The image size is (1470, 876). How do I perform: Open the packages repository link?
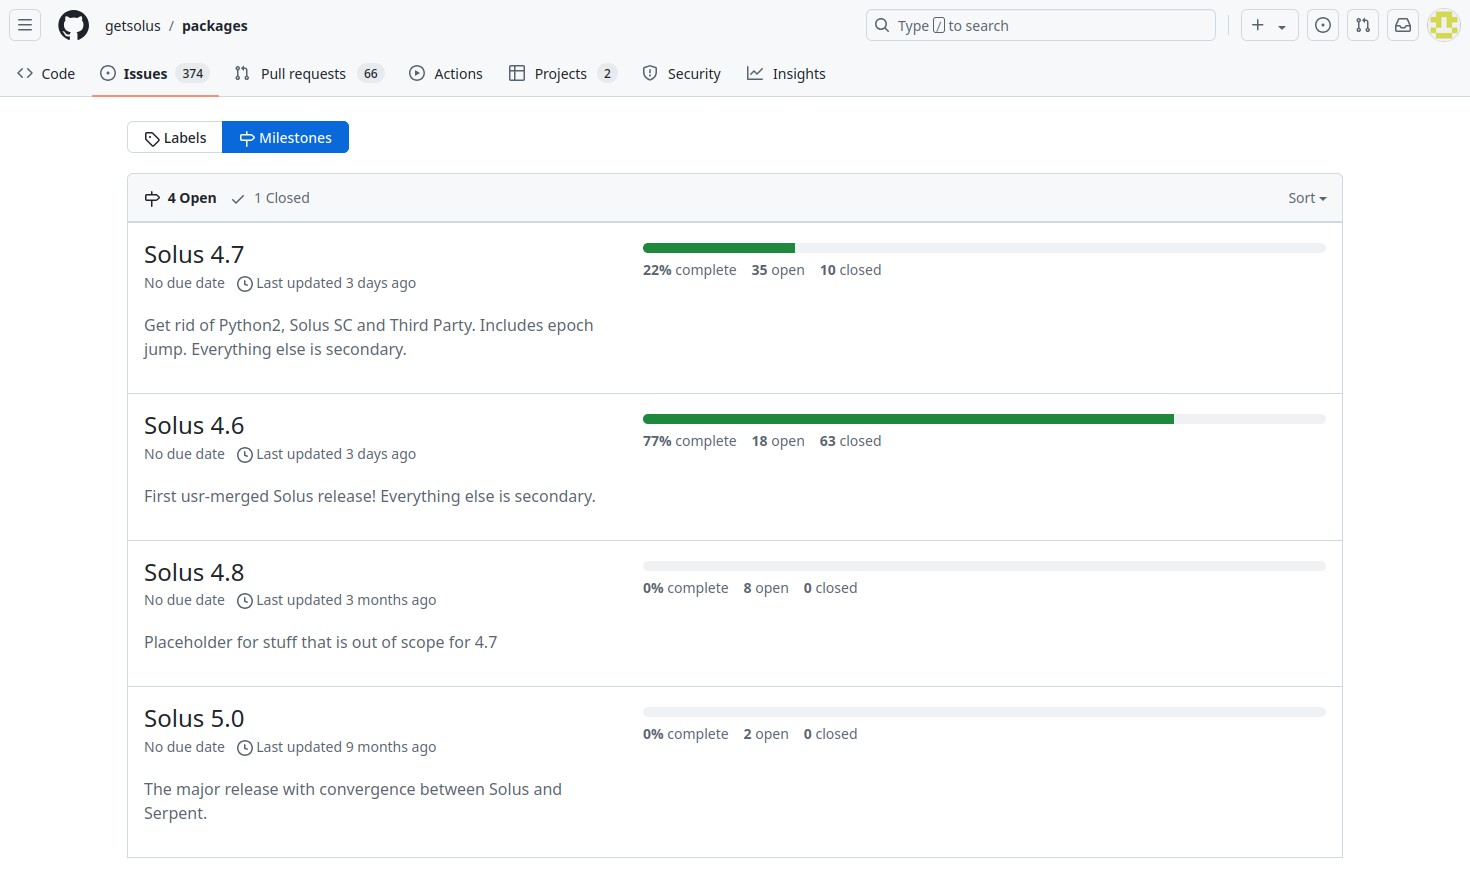(215, 26)
